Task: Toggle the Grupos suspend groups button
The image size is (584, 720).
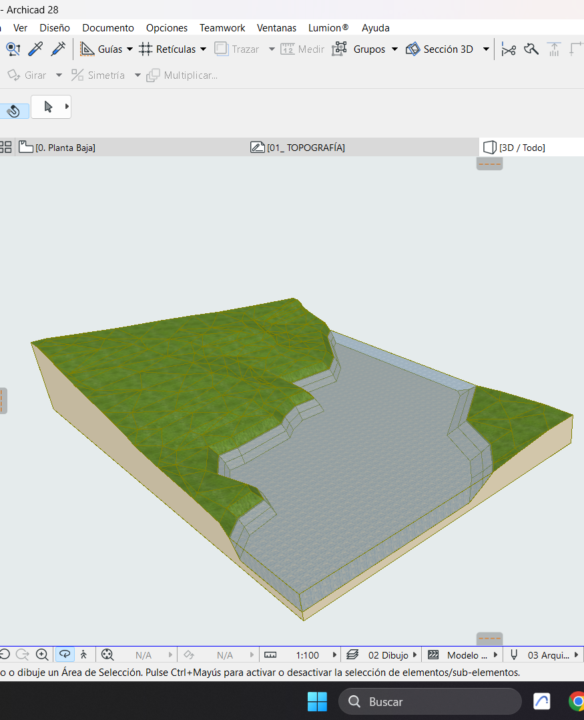Action: [339, 49]
